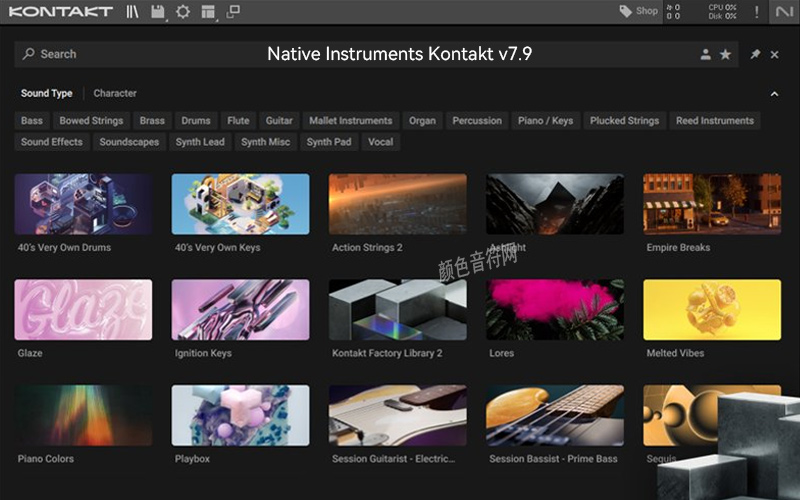Click the exclamation warning icon
This screenshot has width=800, height=500.
(x=757, y=11)
